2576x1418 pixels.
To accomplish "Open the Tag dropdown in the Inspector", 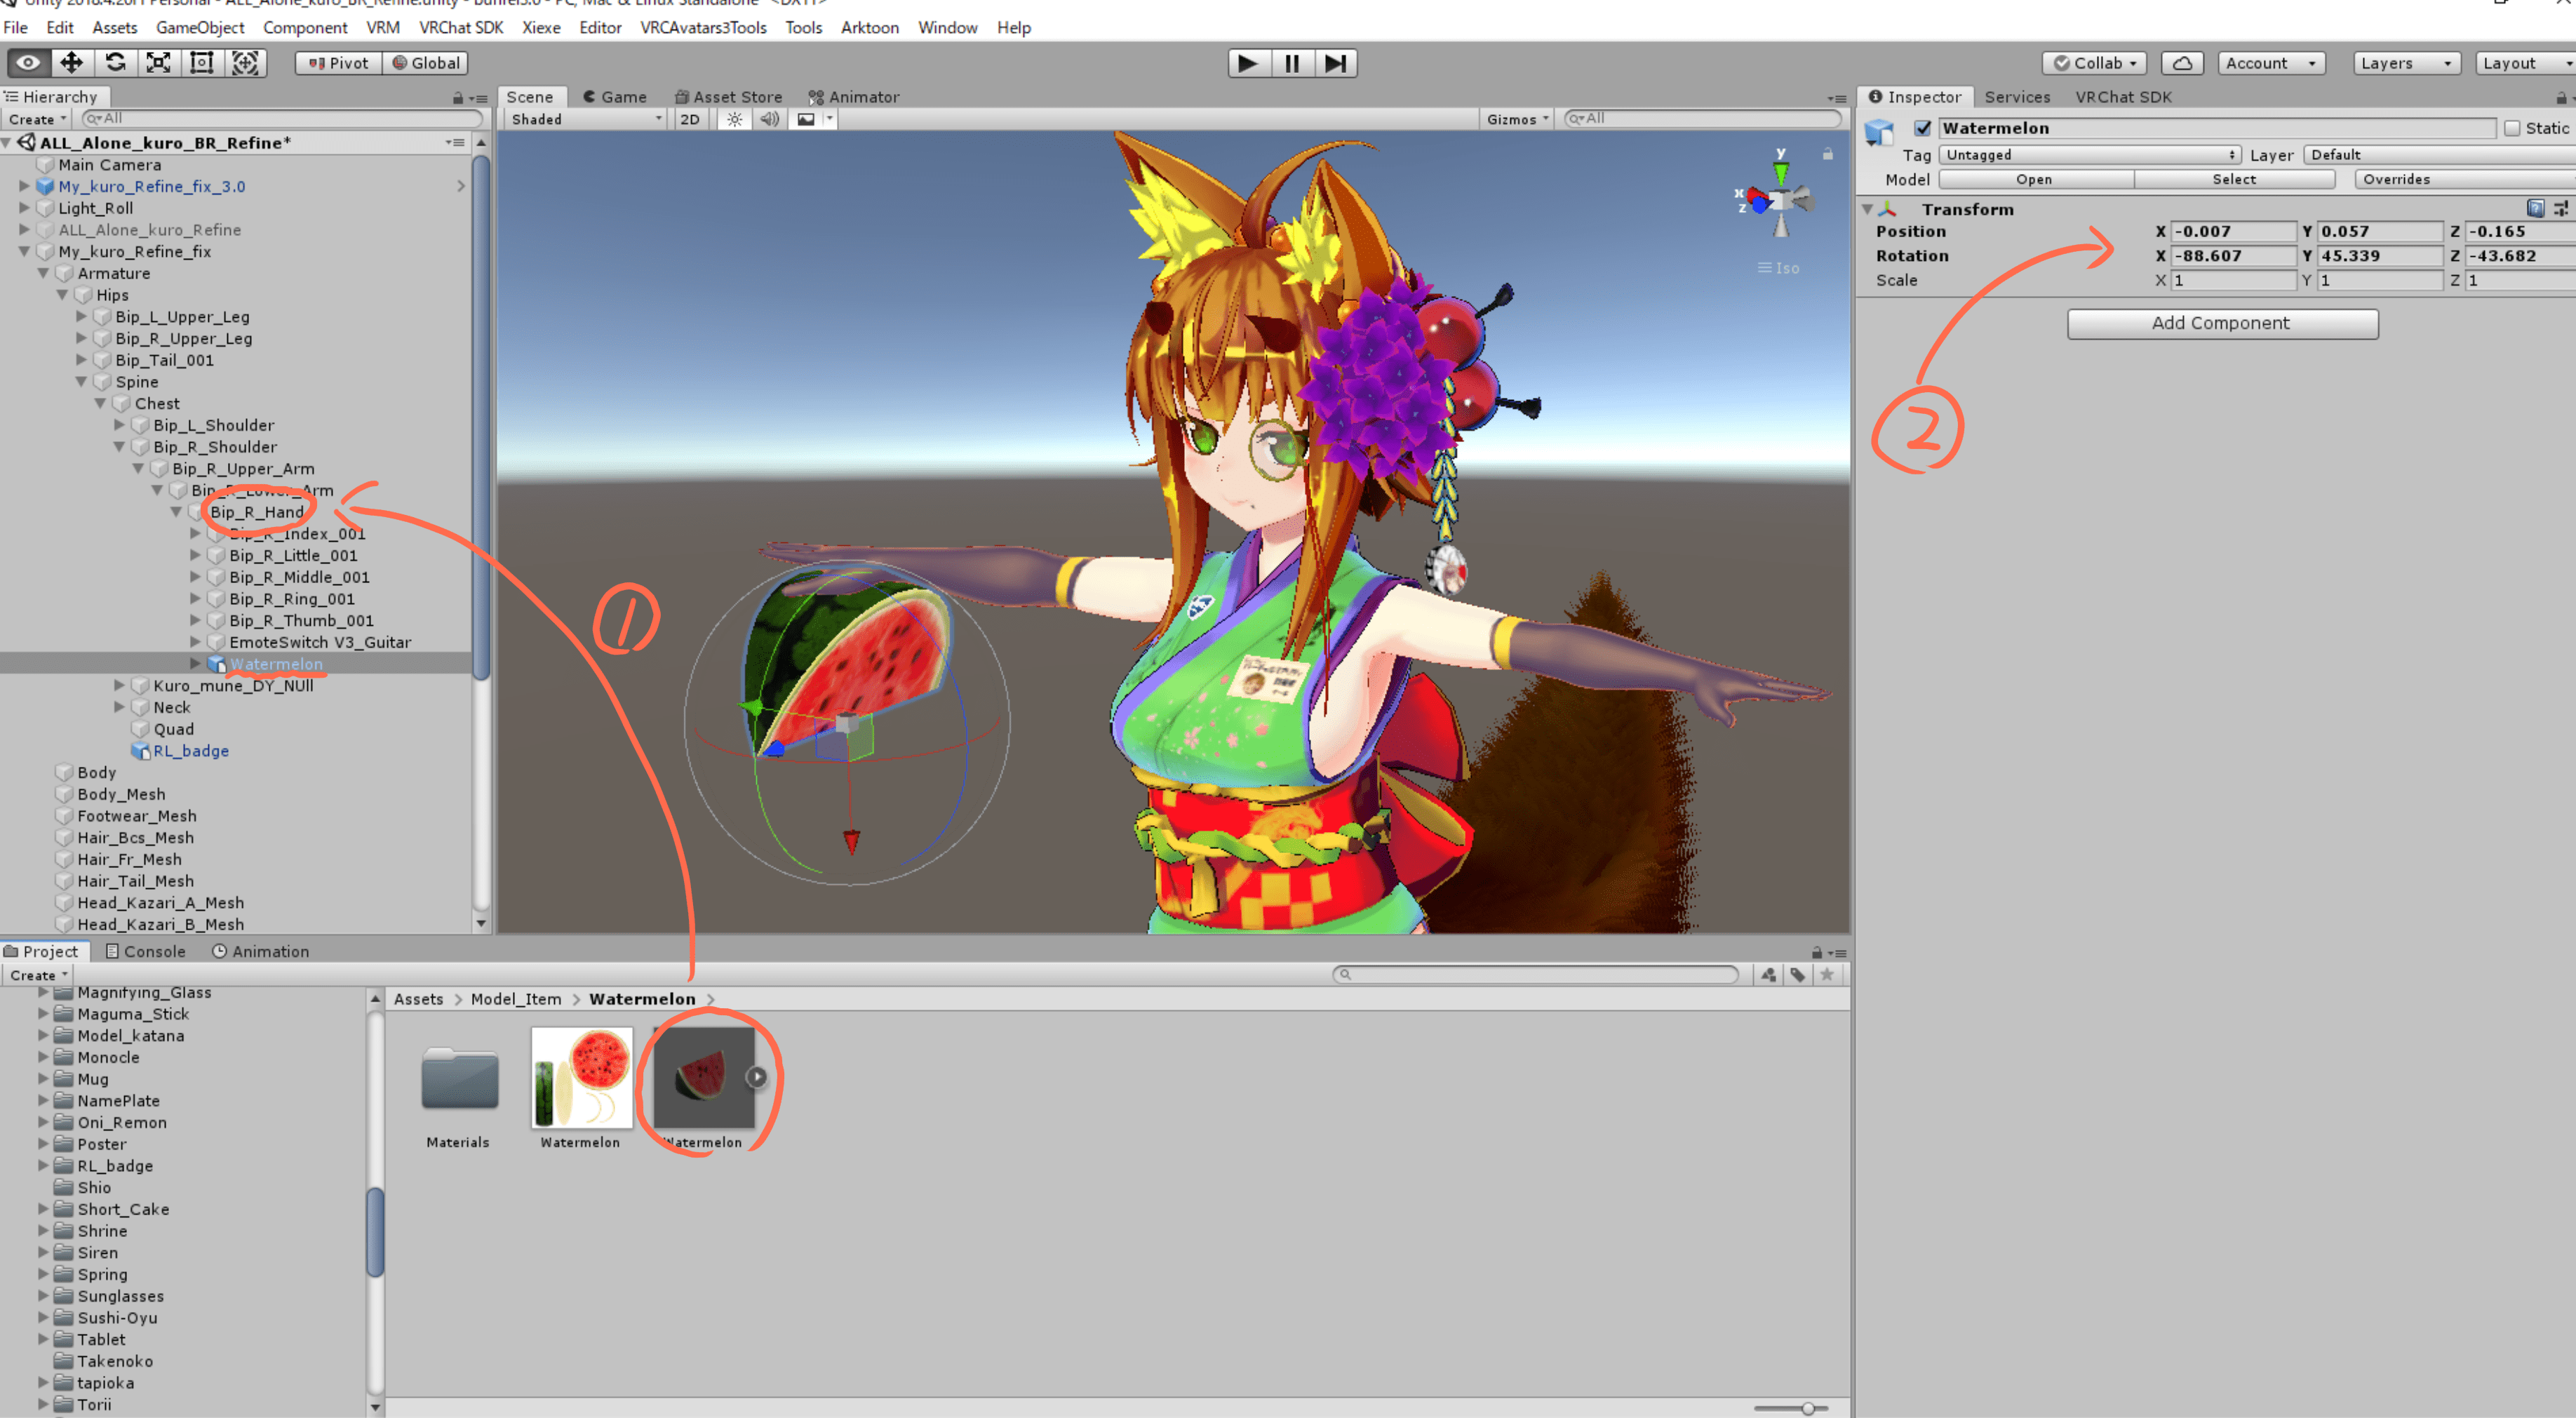I will tap(2090, 155).
